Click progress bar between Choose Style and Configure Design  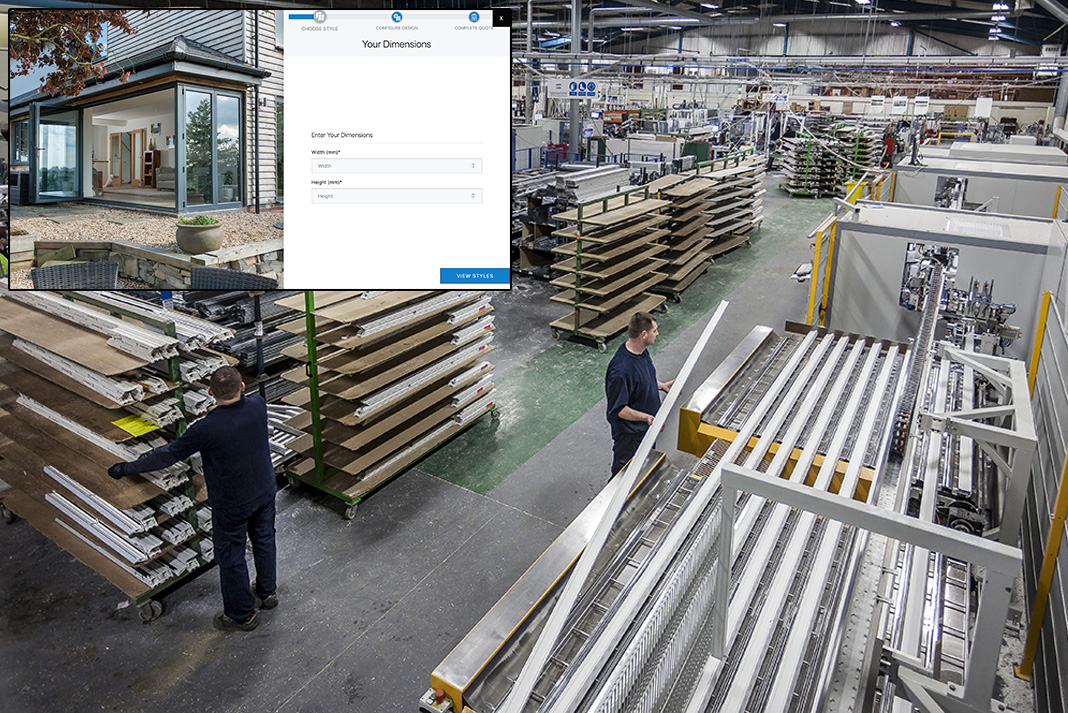pyautogui.click(x=358, y=17)
